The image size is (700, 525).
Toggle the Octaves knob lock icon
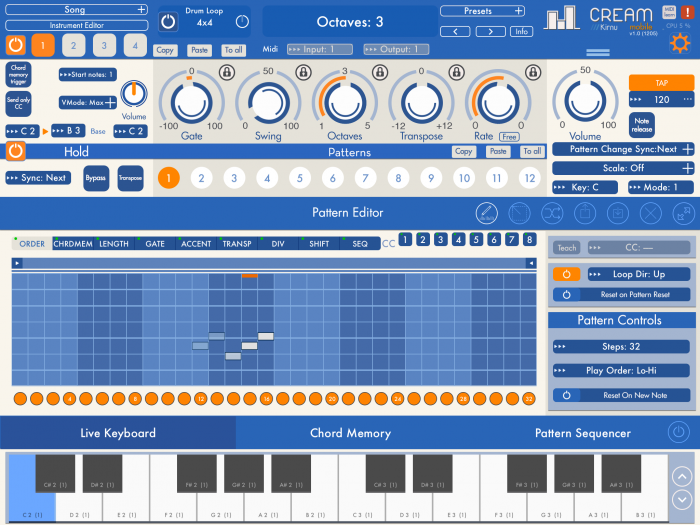coord(380,72)
